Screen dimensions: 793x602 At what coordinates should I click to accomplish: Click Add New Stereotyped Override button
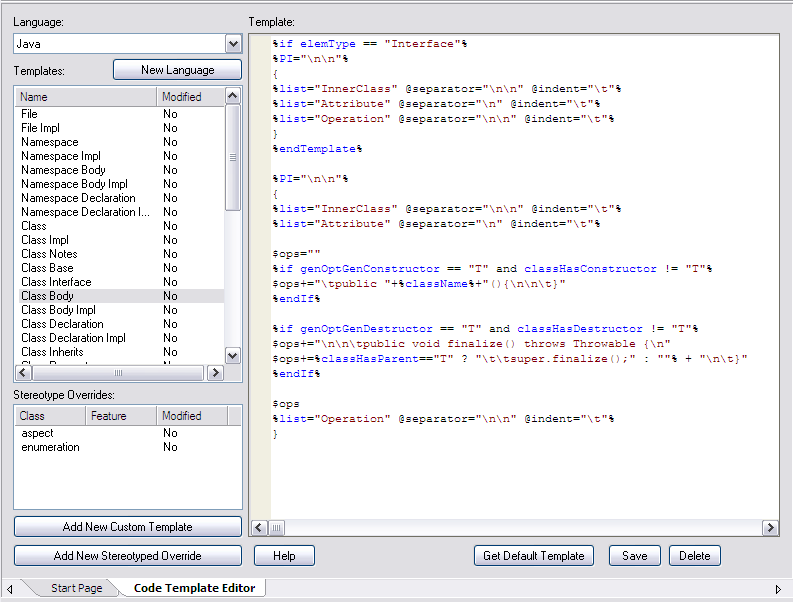click(127, 555)
